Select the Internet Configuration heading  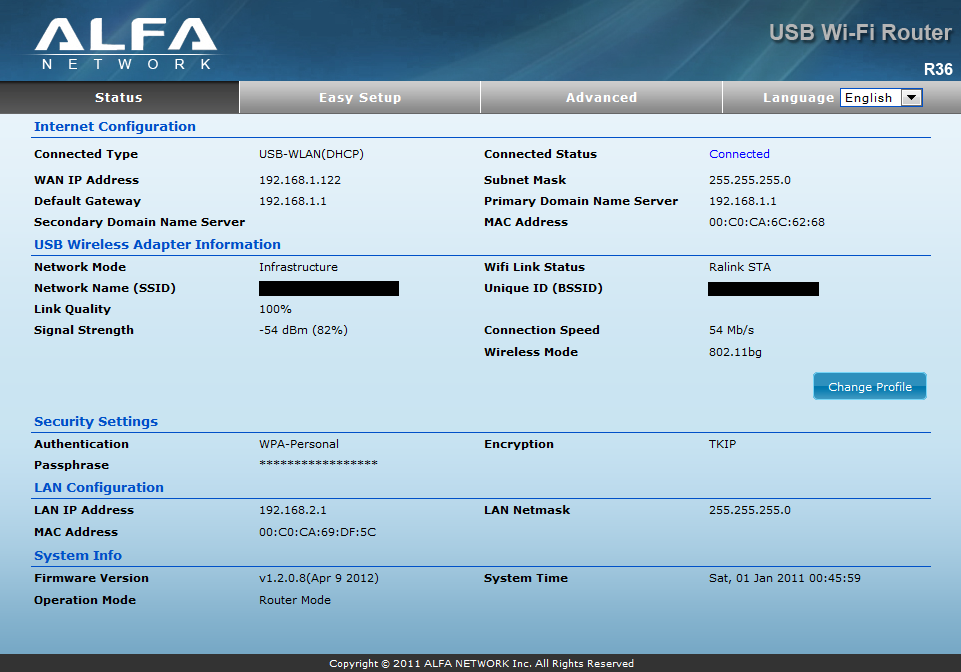(115, 126)
